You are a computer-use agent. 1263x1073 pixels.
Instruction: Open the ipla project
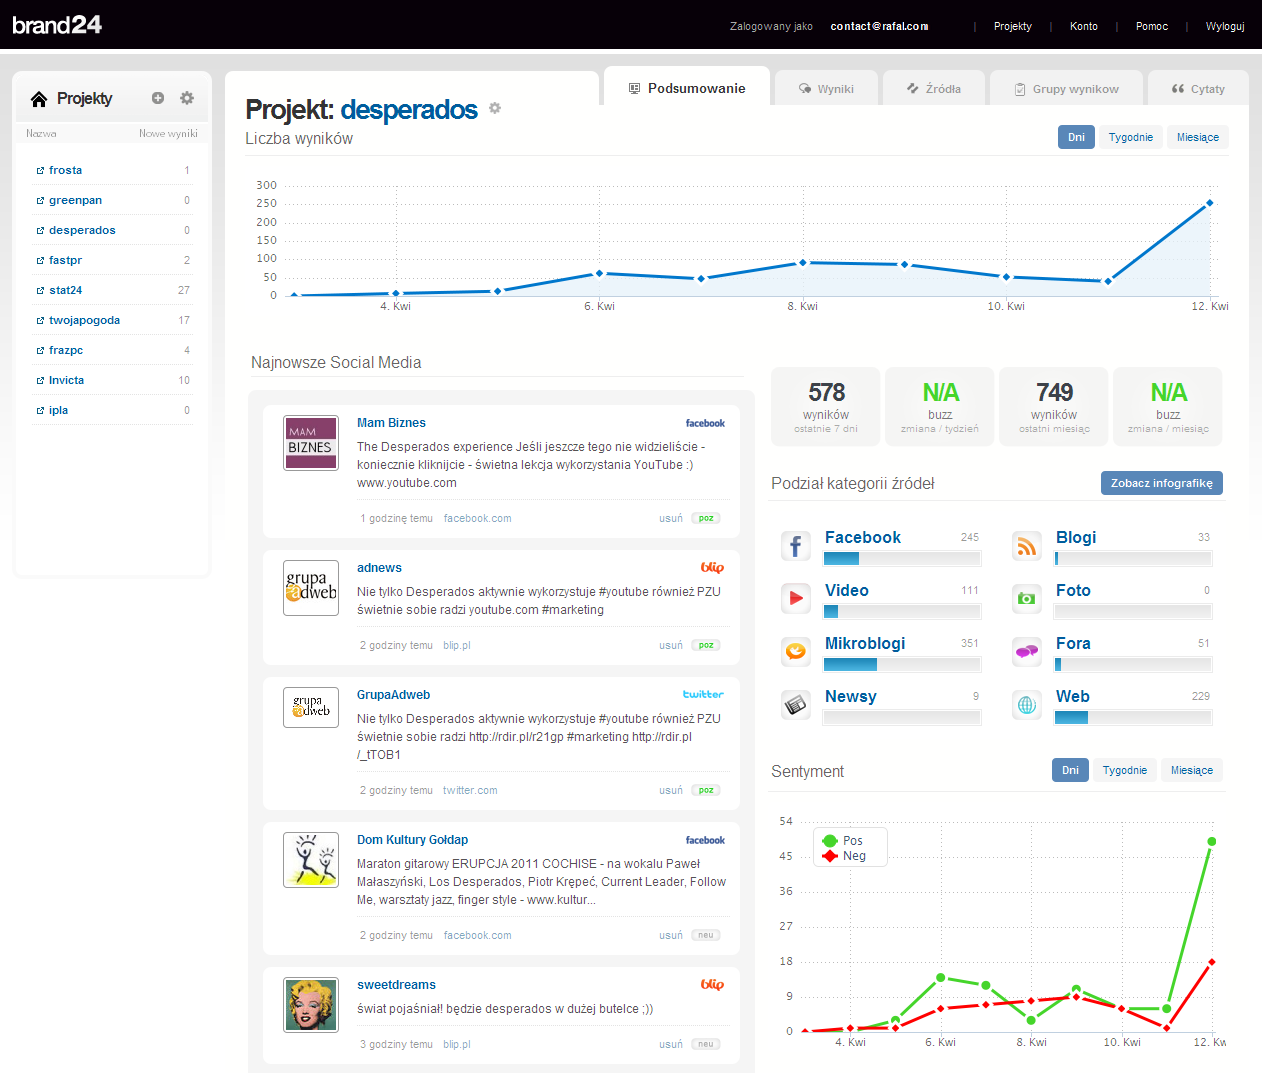coord(58,410)
